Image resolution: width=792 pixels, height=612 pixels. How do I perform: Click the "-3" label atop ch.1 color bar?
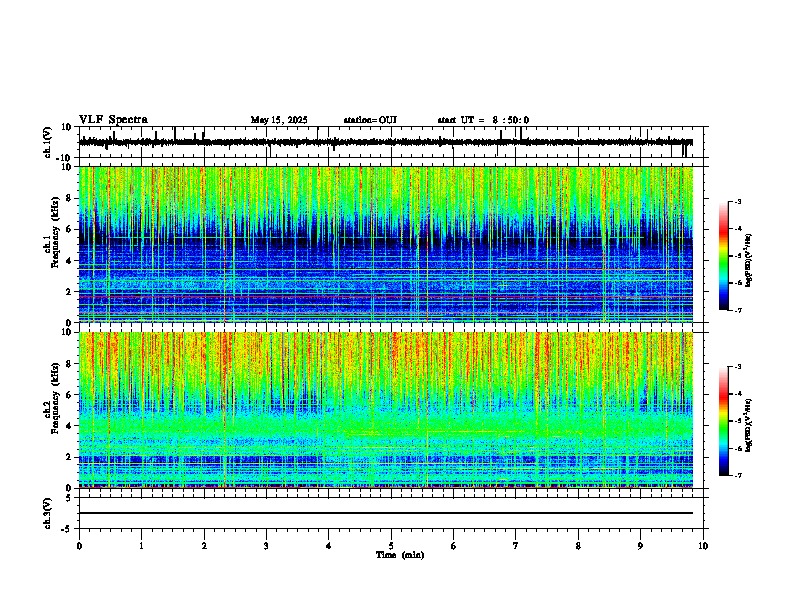pyautogui.click(x=737, y=201)
